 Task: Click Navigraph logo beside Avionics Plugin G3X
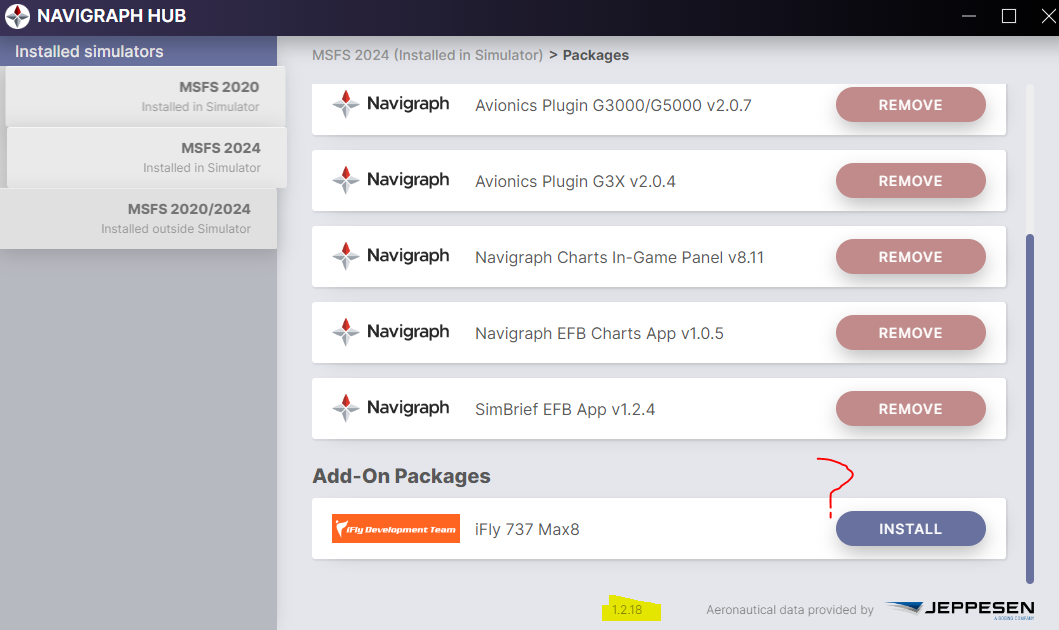(390, 180)
